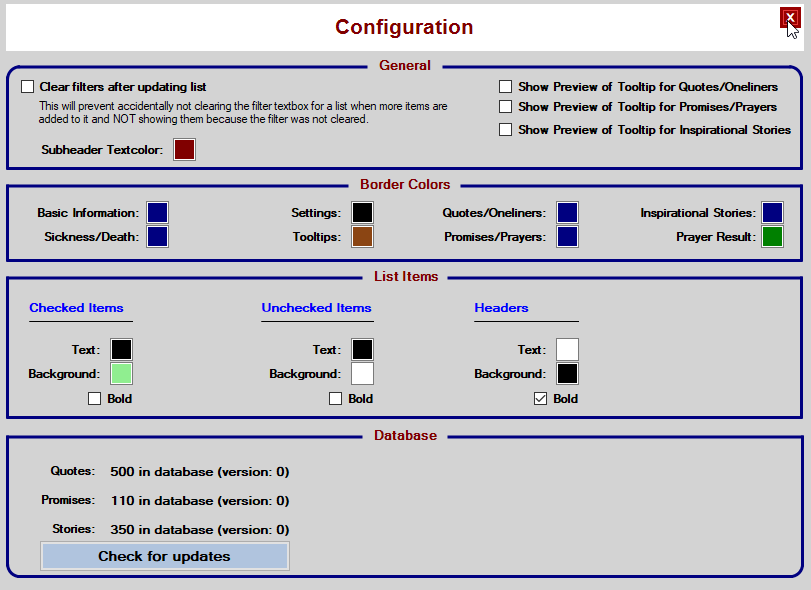Enable tooltip preview for Inspirational Stories

pyautogui.click(x=506, y=129)
